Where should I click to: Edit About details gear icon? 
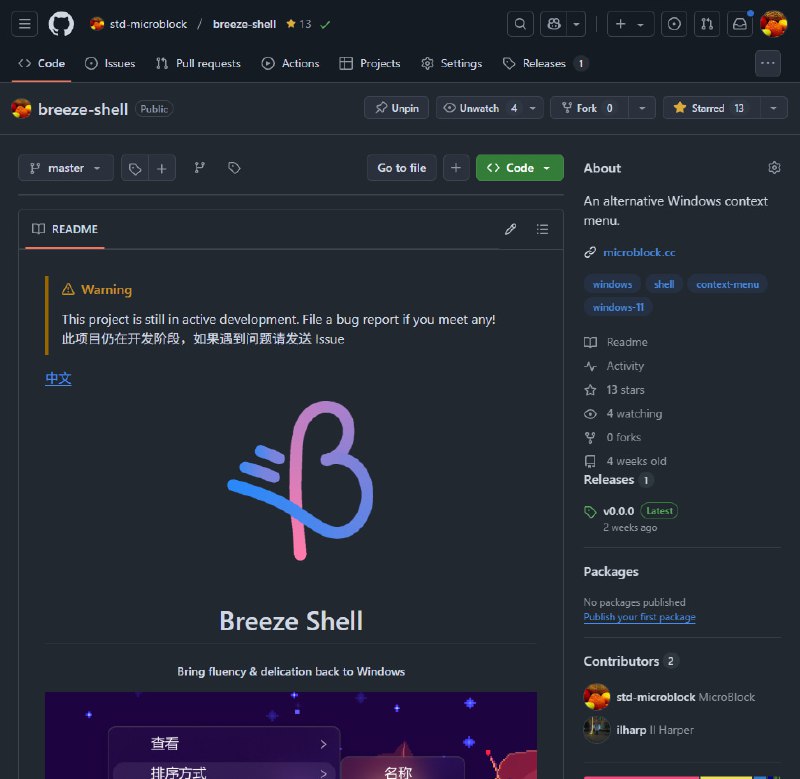(774, 168)
